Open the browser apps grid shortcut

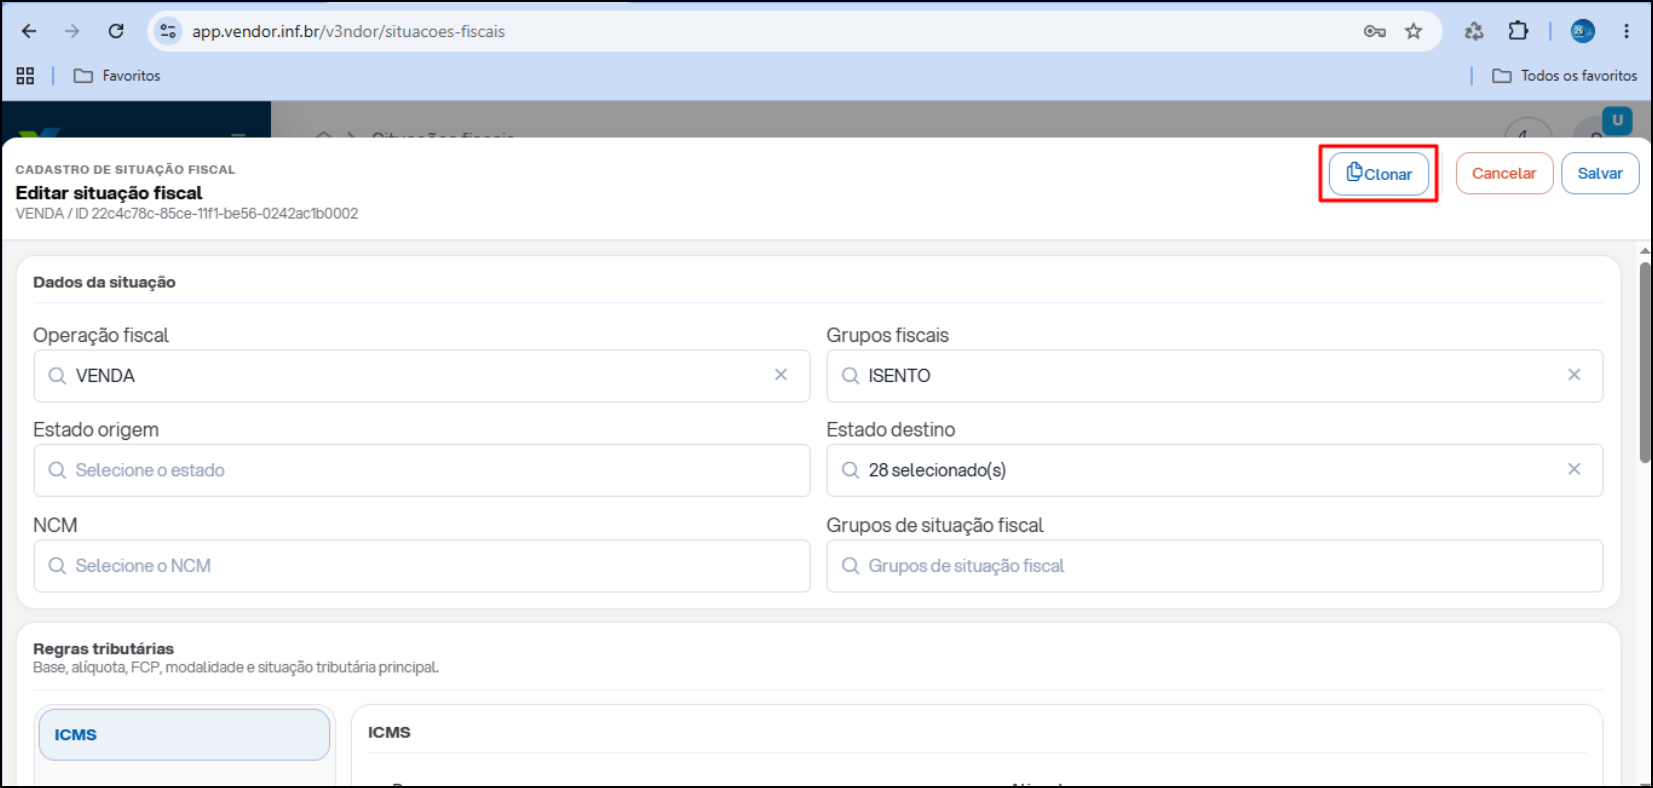(25, 76)
